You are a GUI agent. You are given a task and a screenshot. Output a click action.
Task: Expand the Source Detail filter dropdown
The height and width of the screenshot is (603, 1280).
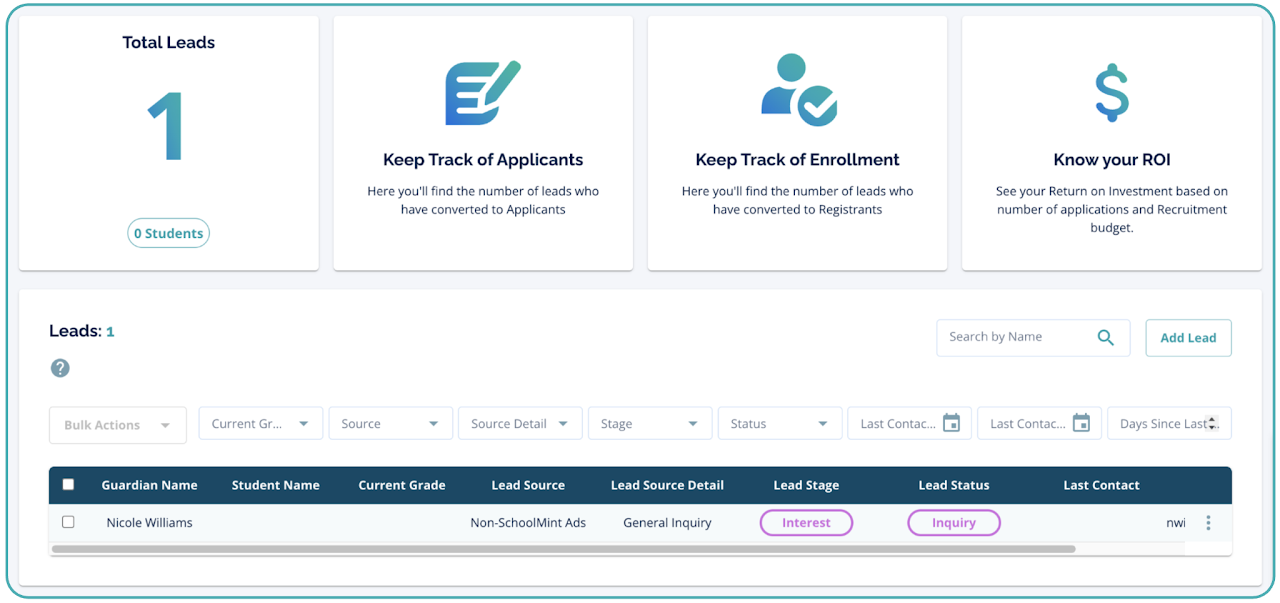pyautogui.click(x=519, y=424)
